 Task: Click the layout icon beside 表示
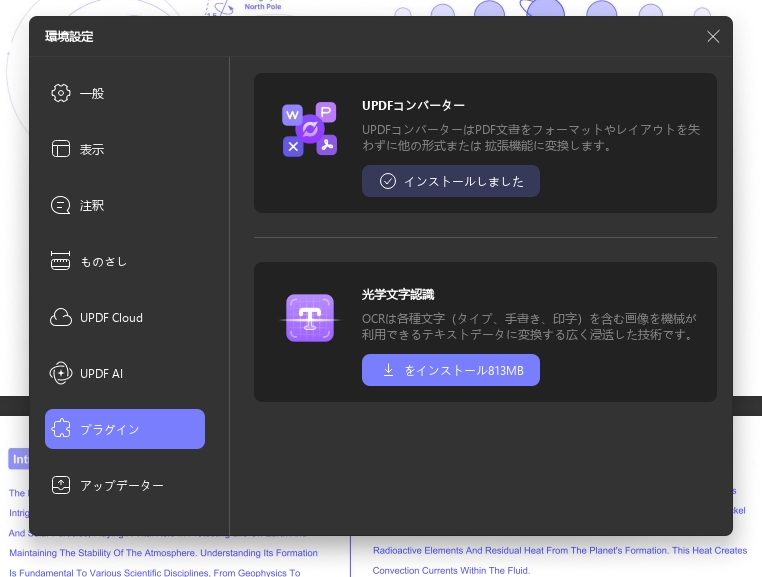tap(61, 149)
